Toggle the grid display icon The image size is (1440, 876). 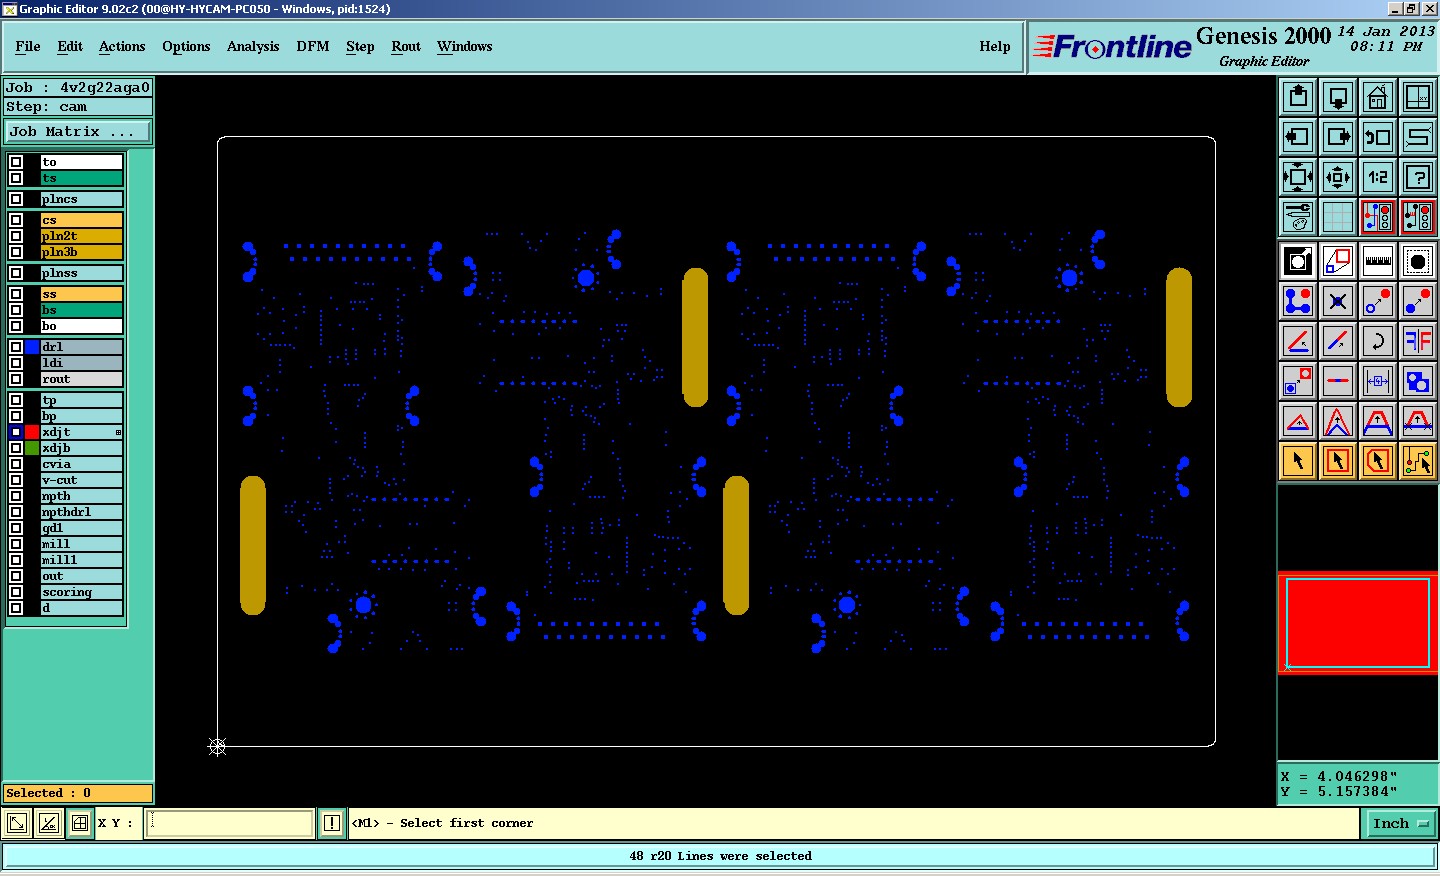(x=1338, y=217)
